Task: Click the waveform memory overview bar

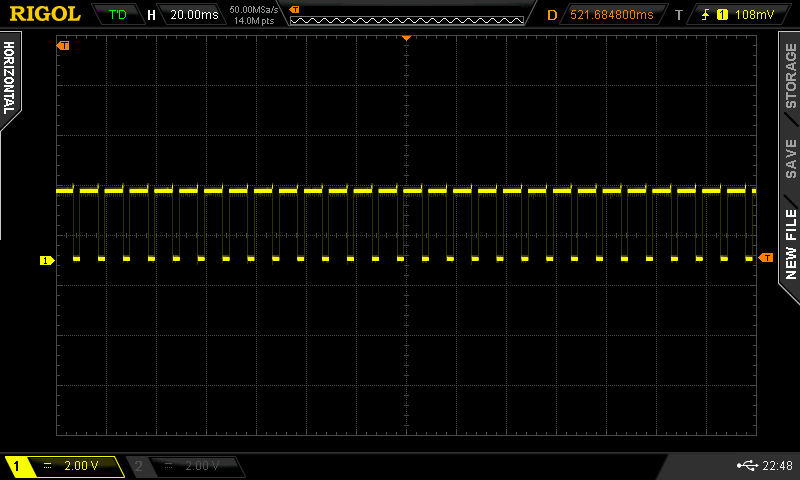Action: [407, 20]
